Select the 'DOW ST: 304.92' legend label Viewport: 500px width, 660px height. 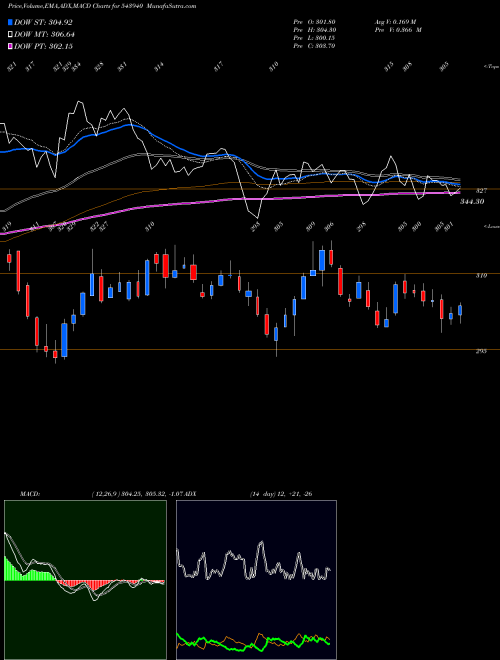click(43, 23)
